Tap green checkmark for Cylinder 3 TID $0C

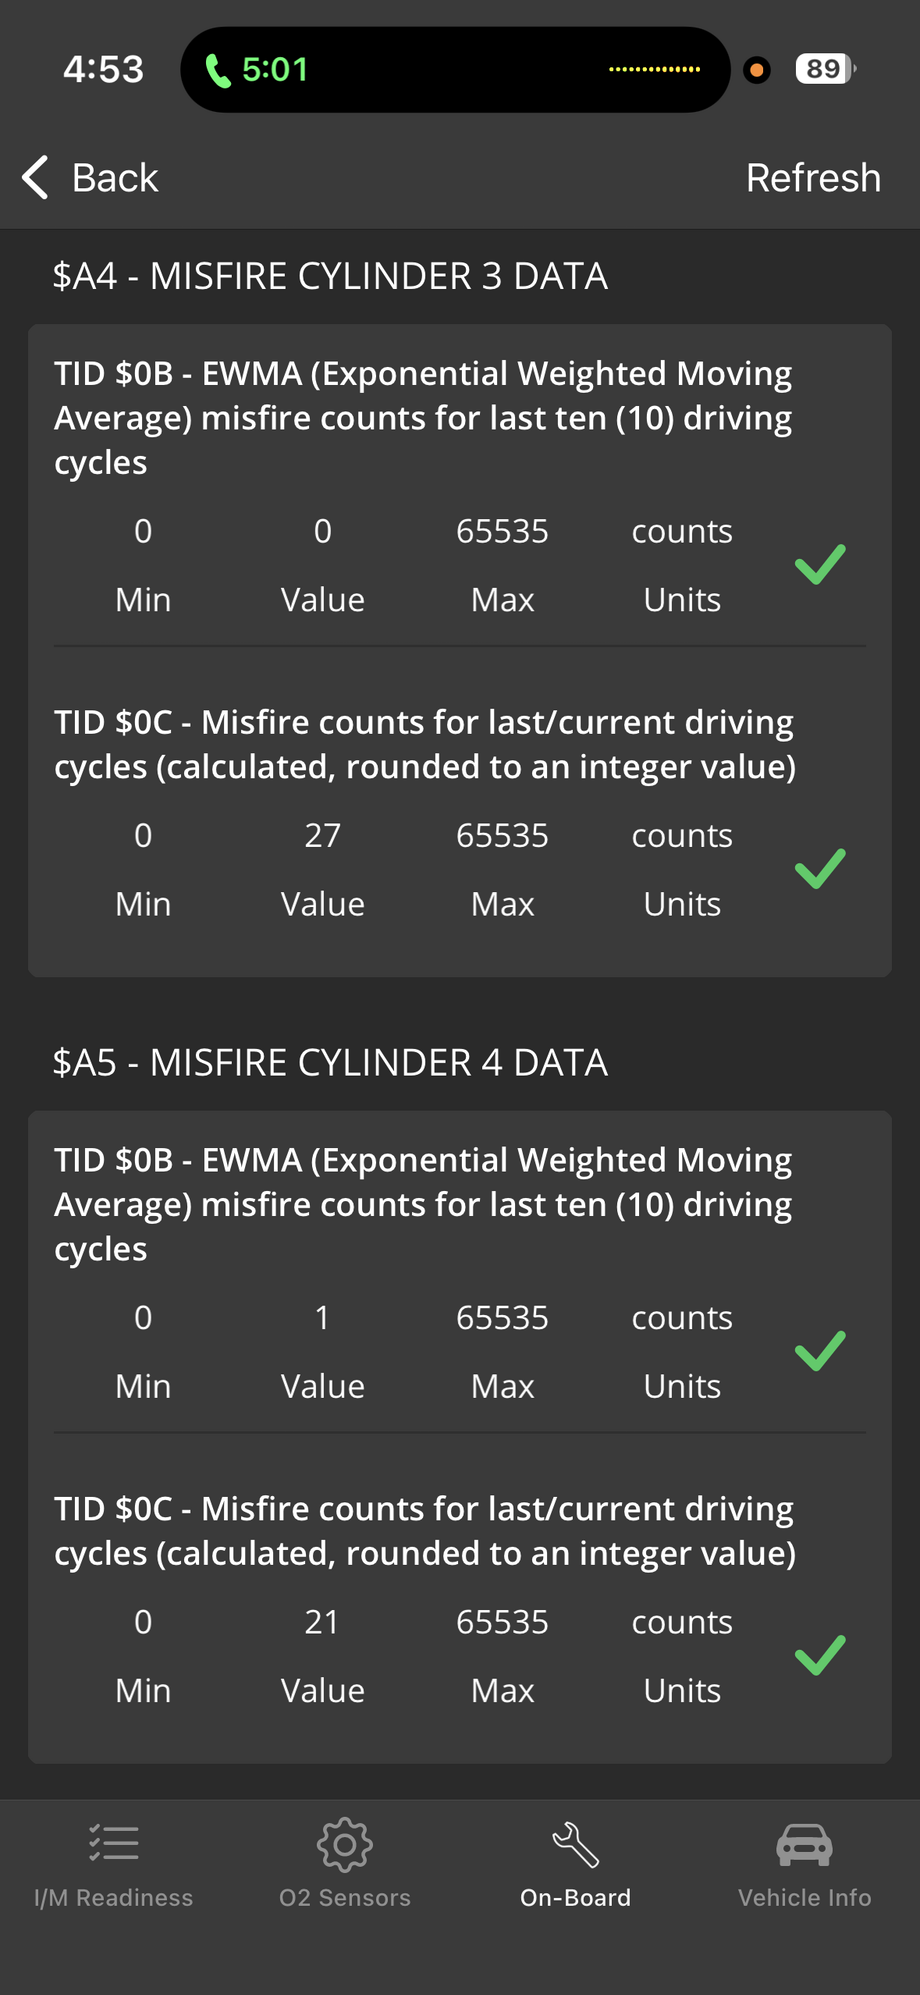(x=820, y=869)
